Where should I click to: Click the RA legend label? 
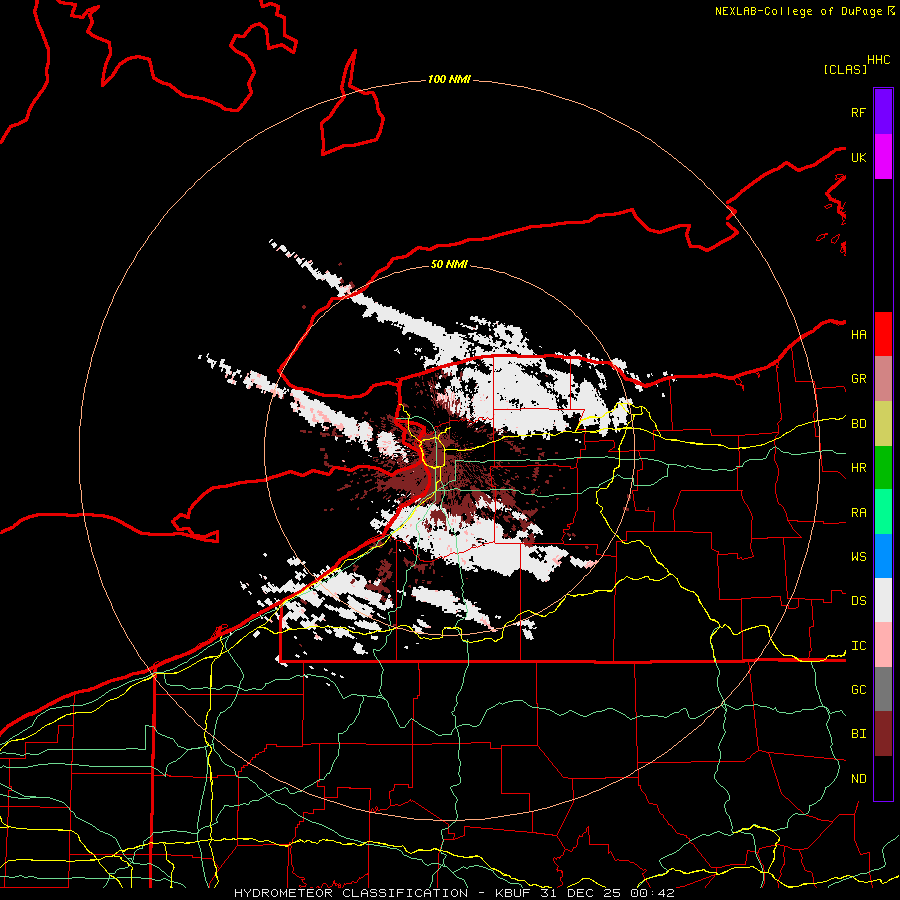[x=858, y=513]
